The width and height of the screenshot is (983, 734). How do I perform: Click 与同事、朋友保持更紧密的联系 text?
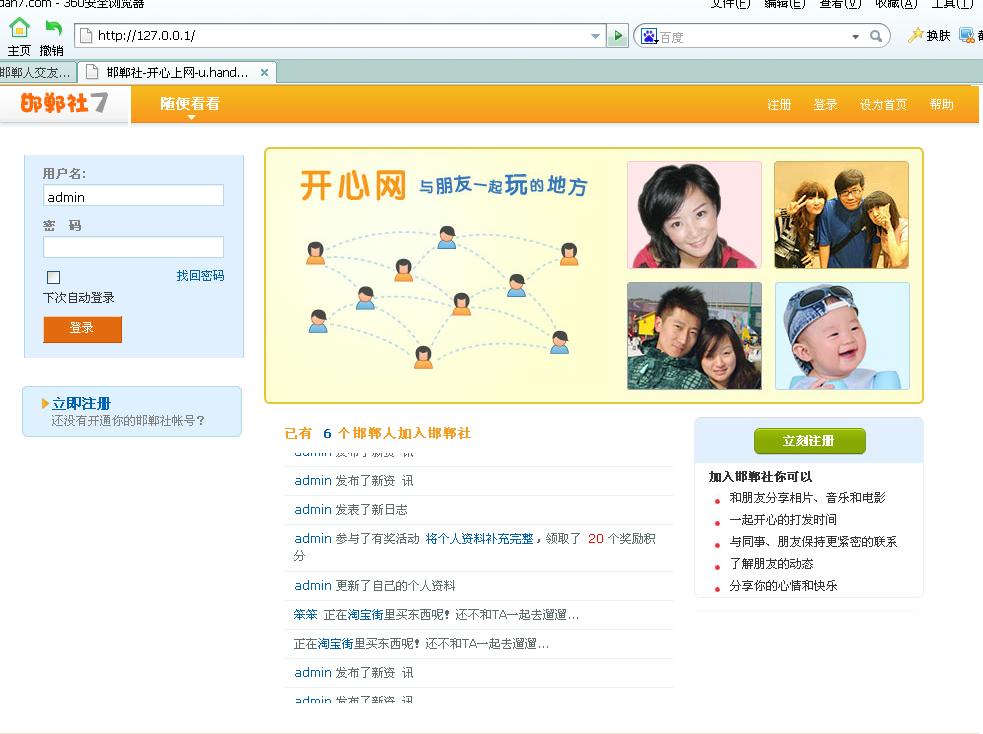pyautogui.click(x=813, y=542)
